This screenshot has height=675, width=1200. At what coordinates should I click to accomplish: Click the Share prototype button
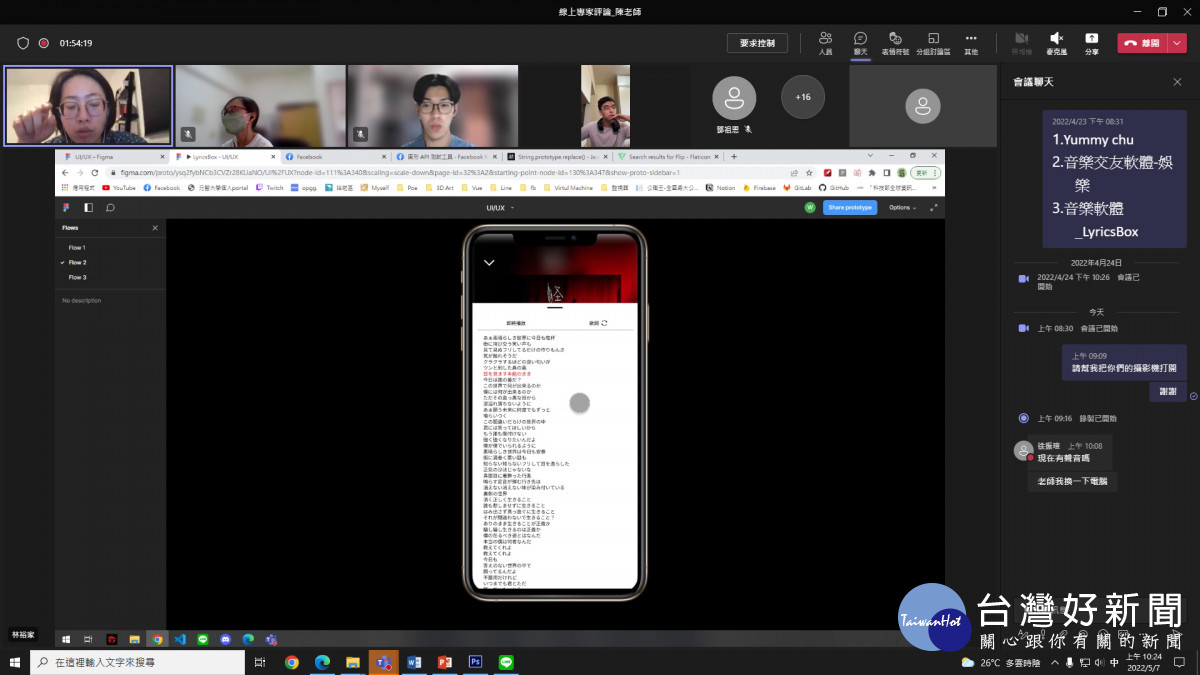[849, 208]
